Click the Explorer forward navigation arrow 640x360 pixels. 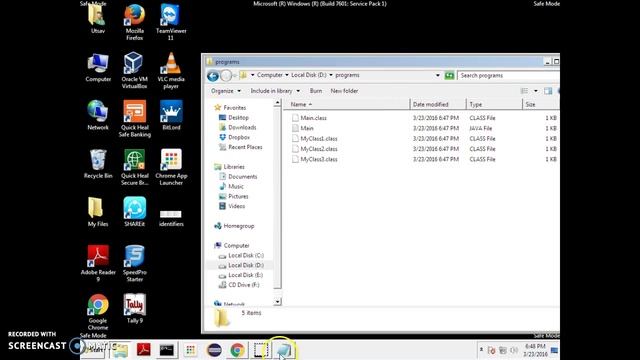(226, 76)
